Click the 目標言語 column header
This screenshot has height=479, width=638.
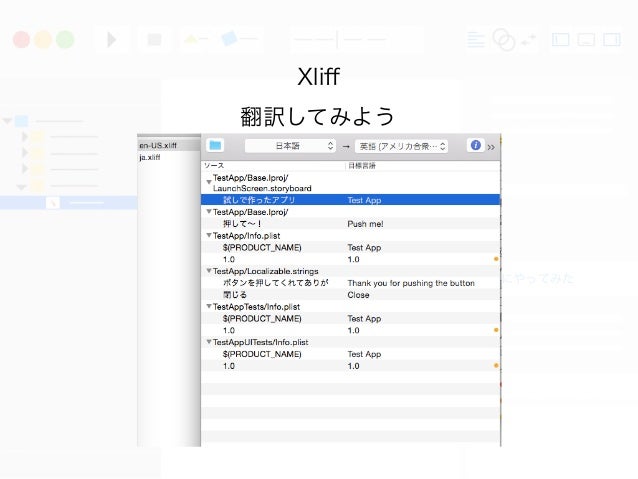click(362, 165)
